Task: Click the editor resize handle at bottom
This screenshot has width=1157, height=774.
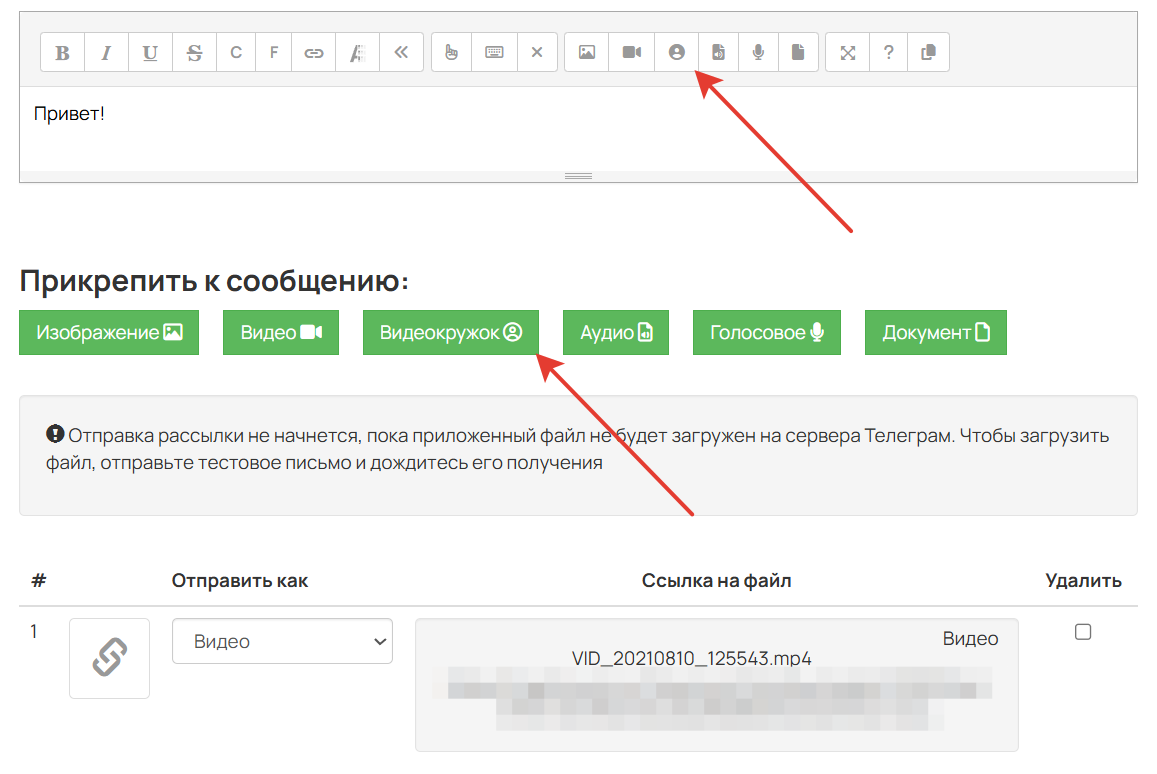Action: [x=578, y=176]
